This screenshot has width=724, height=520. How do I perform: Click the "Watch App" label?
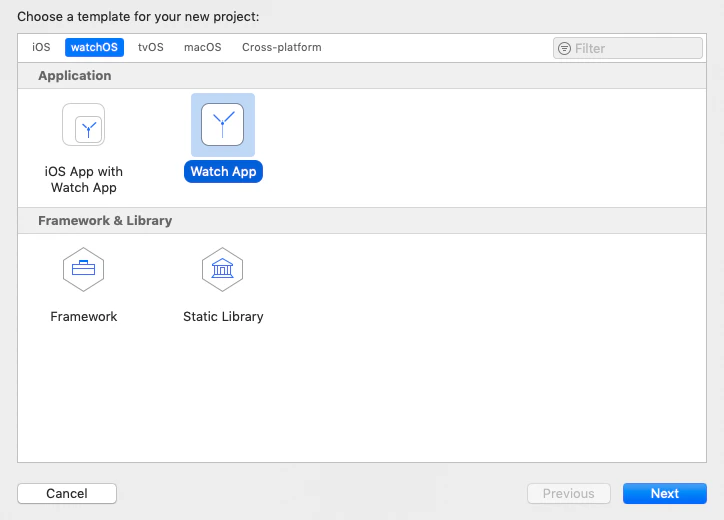[223, 171]
